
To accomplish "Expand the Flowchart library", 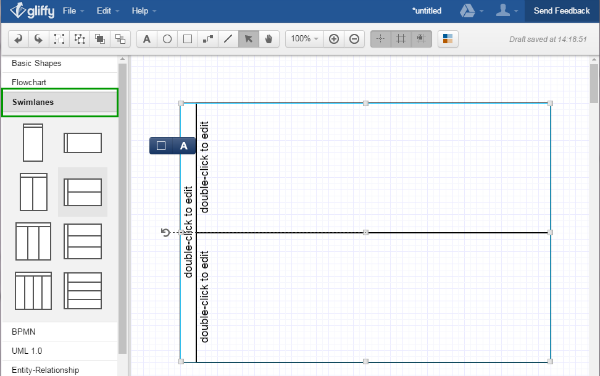I will click(60, 82).
